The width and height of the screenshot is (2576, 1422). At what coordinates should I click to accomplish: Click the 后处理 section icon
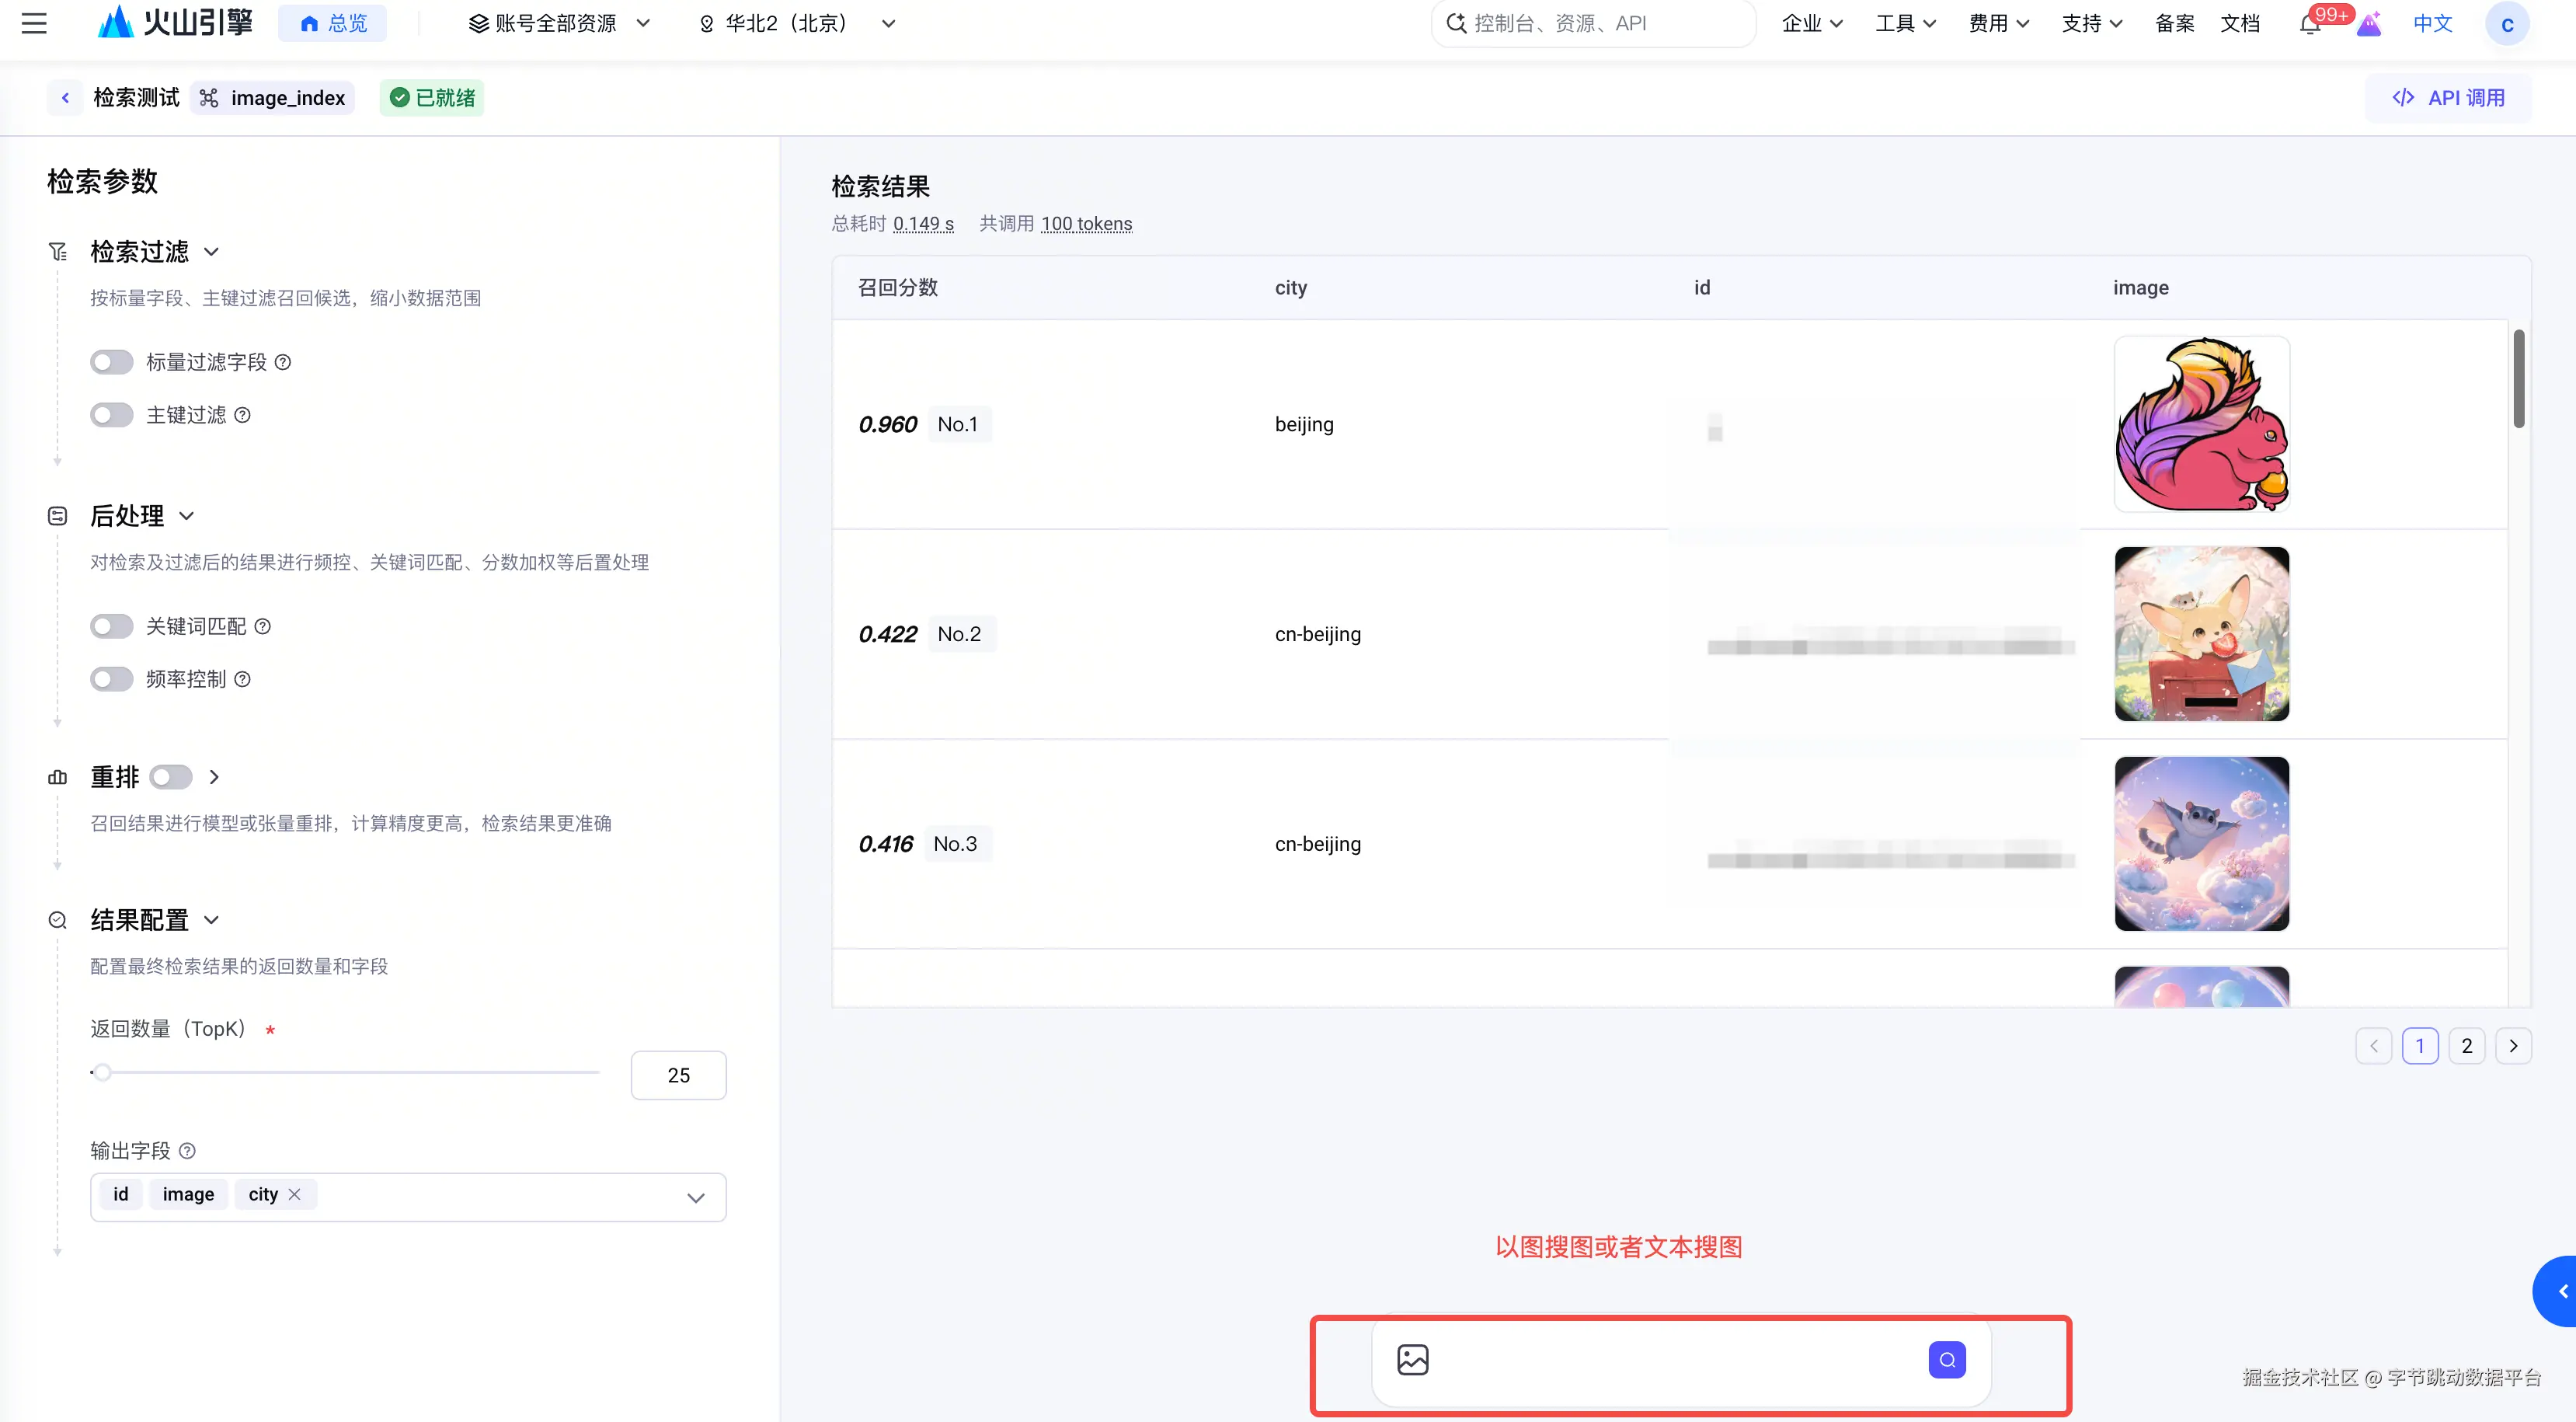point(58,515)
